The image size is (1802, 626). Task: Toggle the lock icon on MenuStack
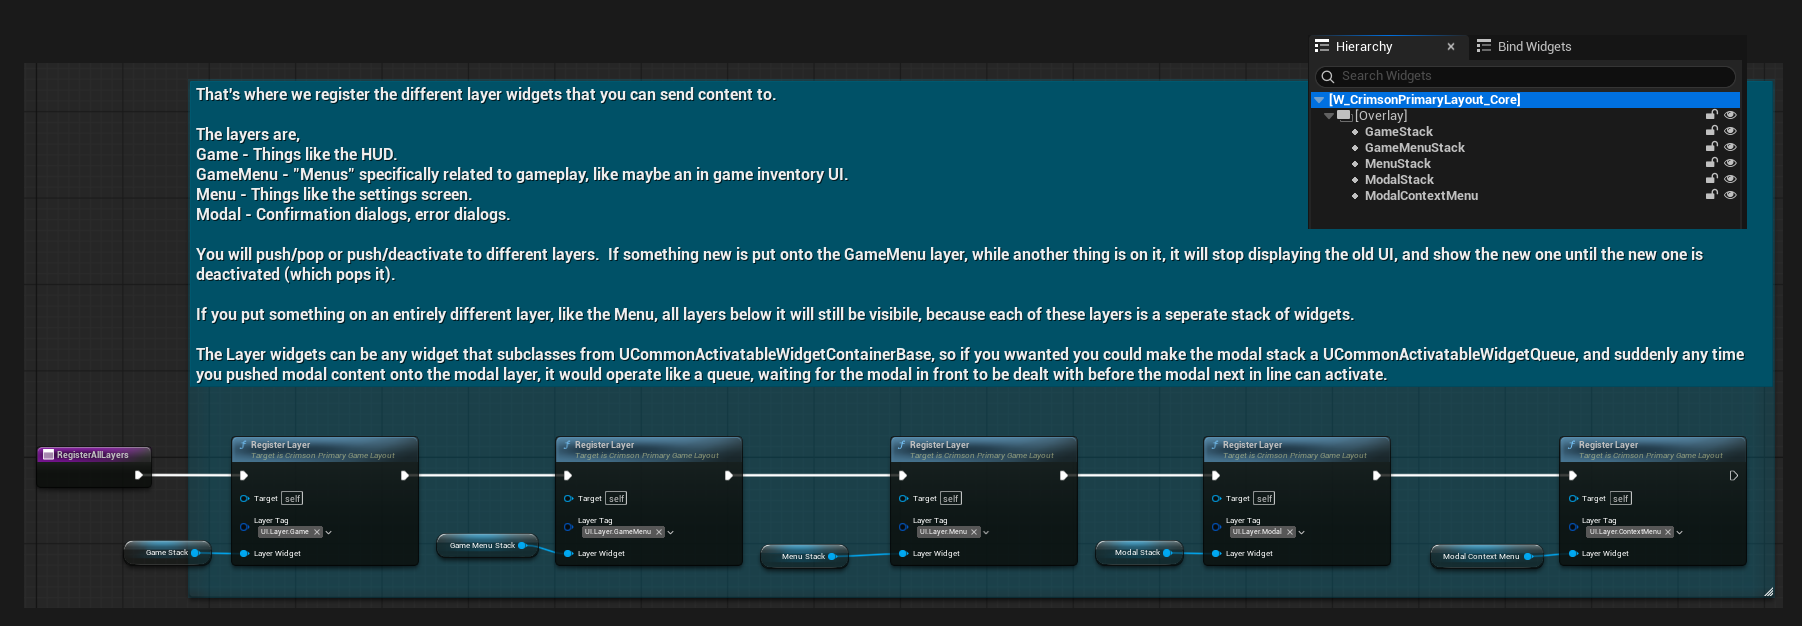[1711, 163]
